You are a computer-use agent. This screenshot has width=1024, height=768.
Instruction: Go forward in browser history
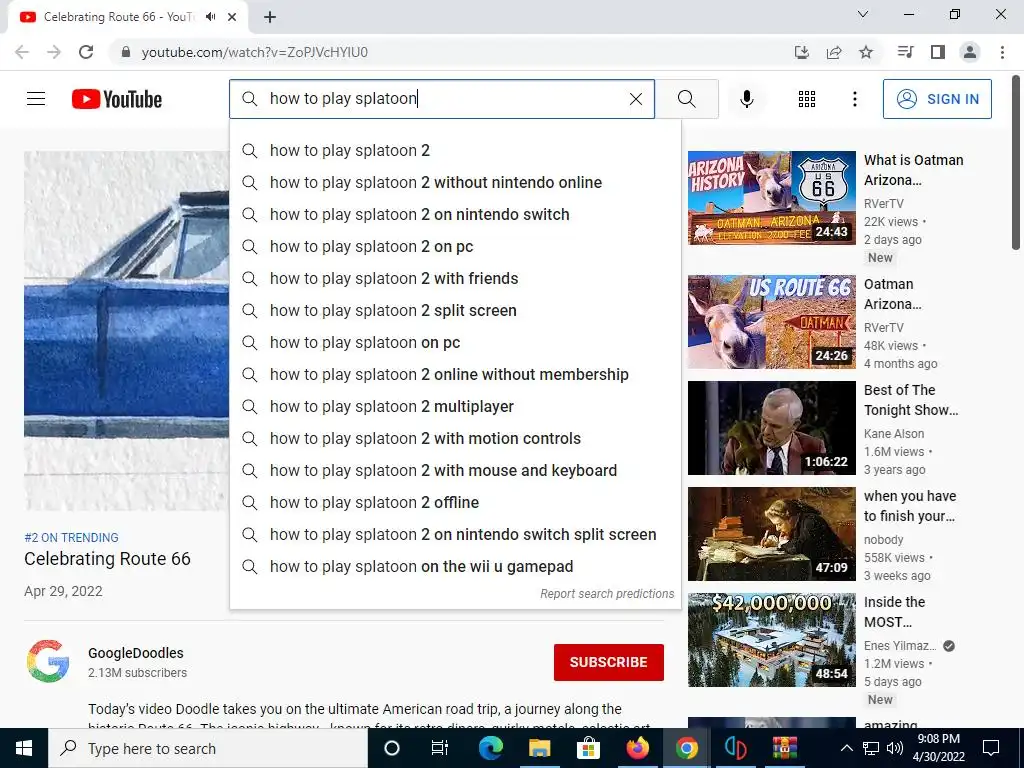pos(54,52)
